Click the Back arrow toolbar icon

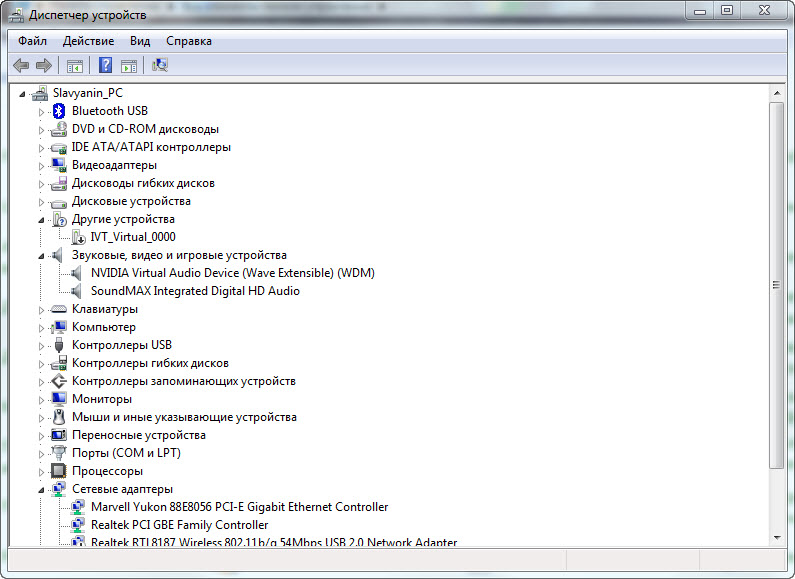pyautogui.click(x=21, y=65)
